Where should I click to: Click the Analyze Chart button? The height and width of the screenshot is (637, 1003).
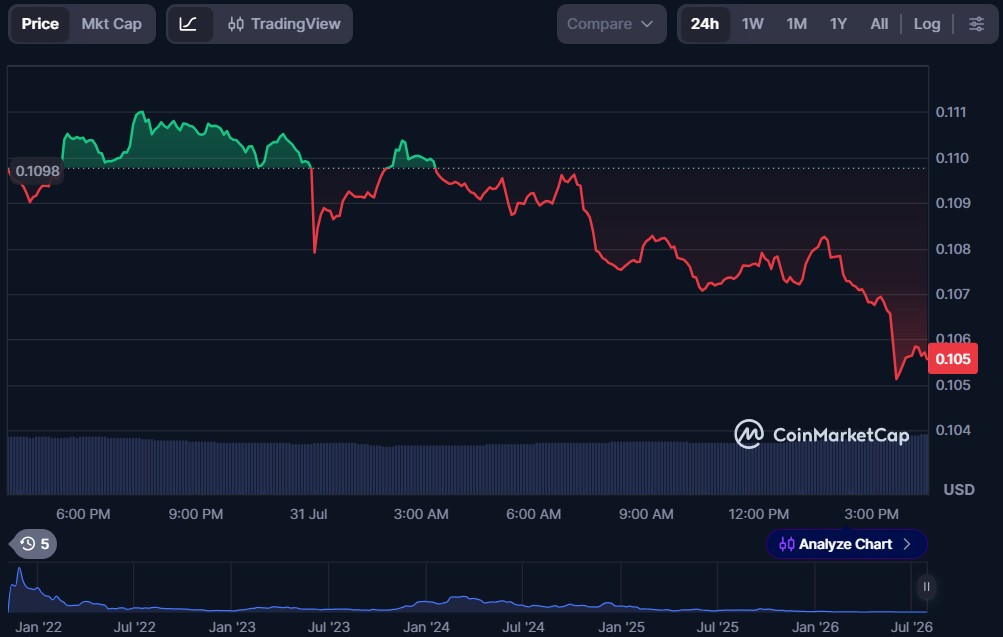(846, 544)
